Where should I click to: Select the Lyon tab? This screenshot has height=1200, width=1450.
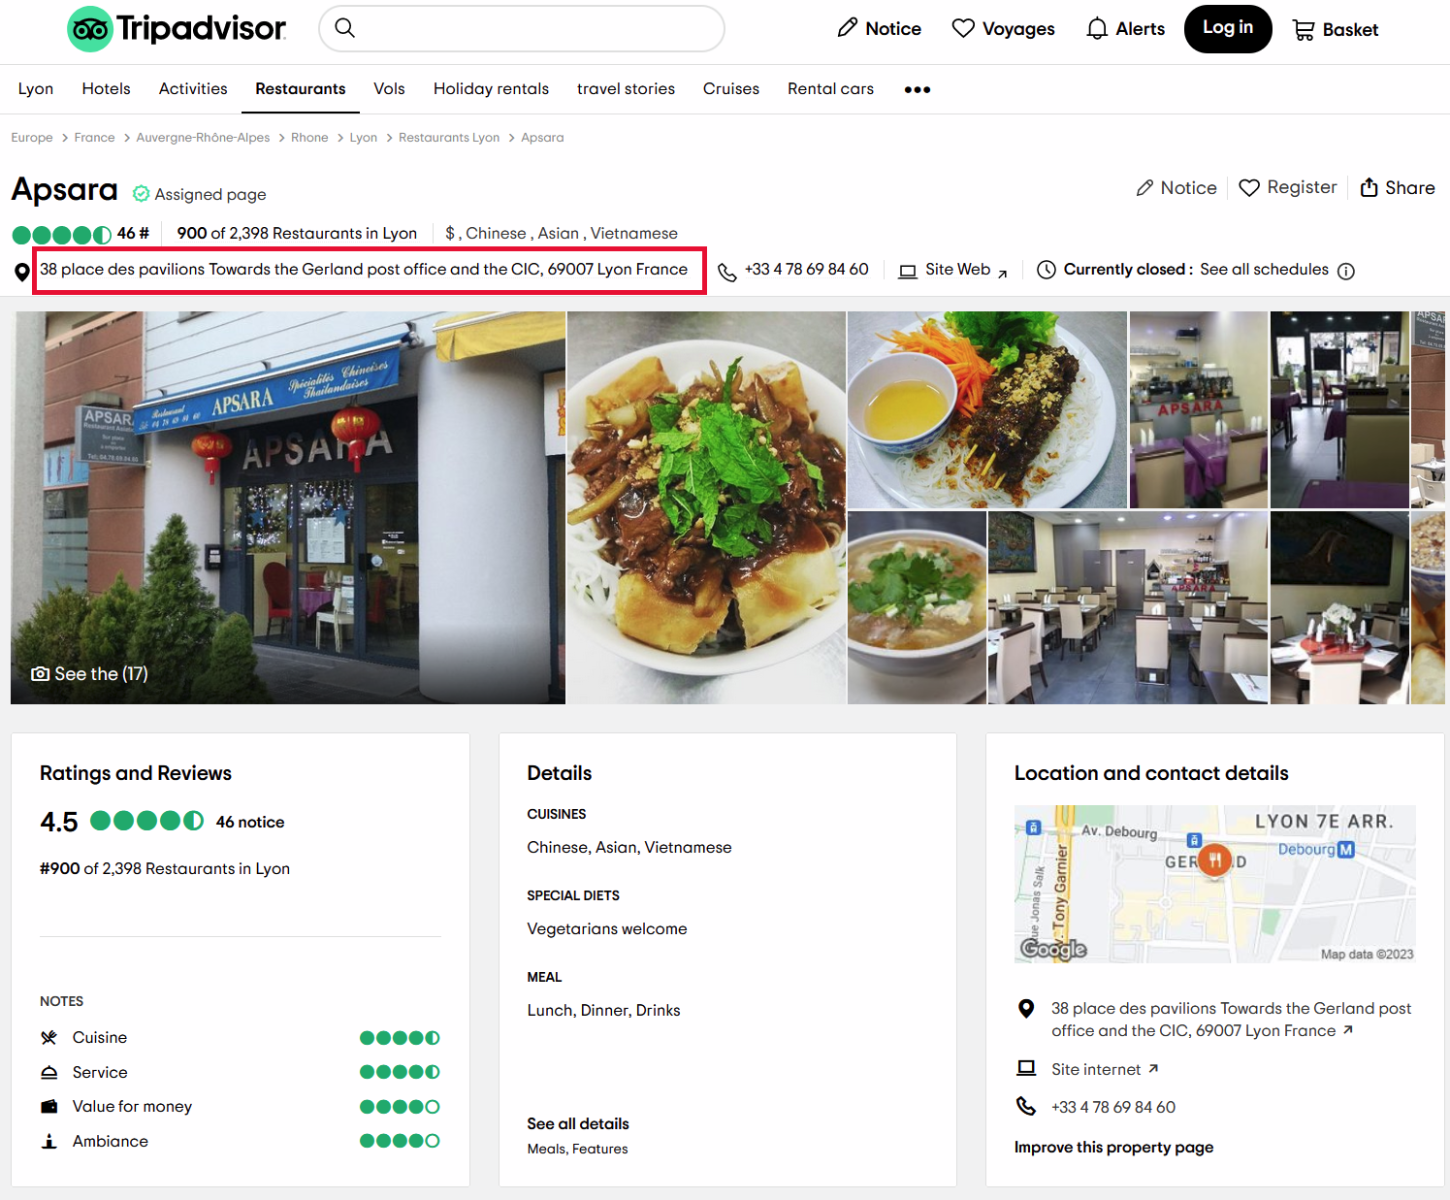(36, 89)
